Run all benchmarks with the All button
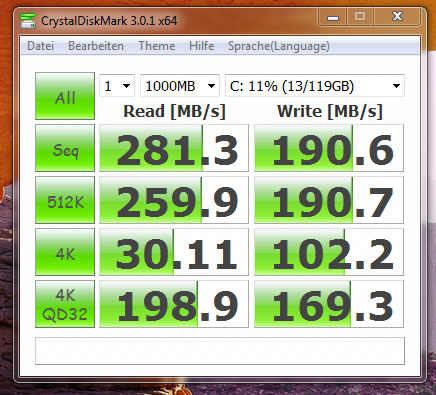436x395 pixels. (x=65, y=96)
